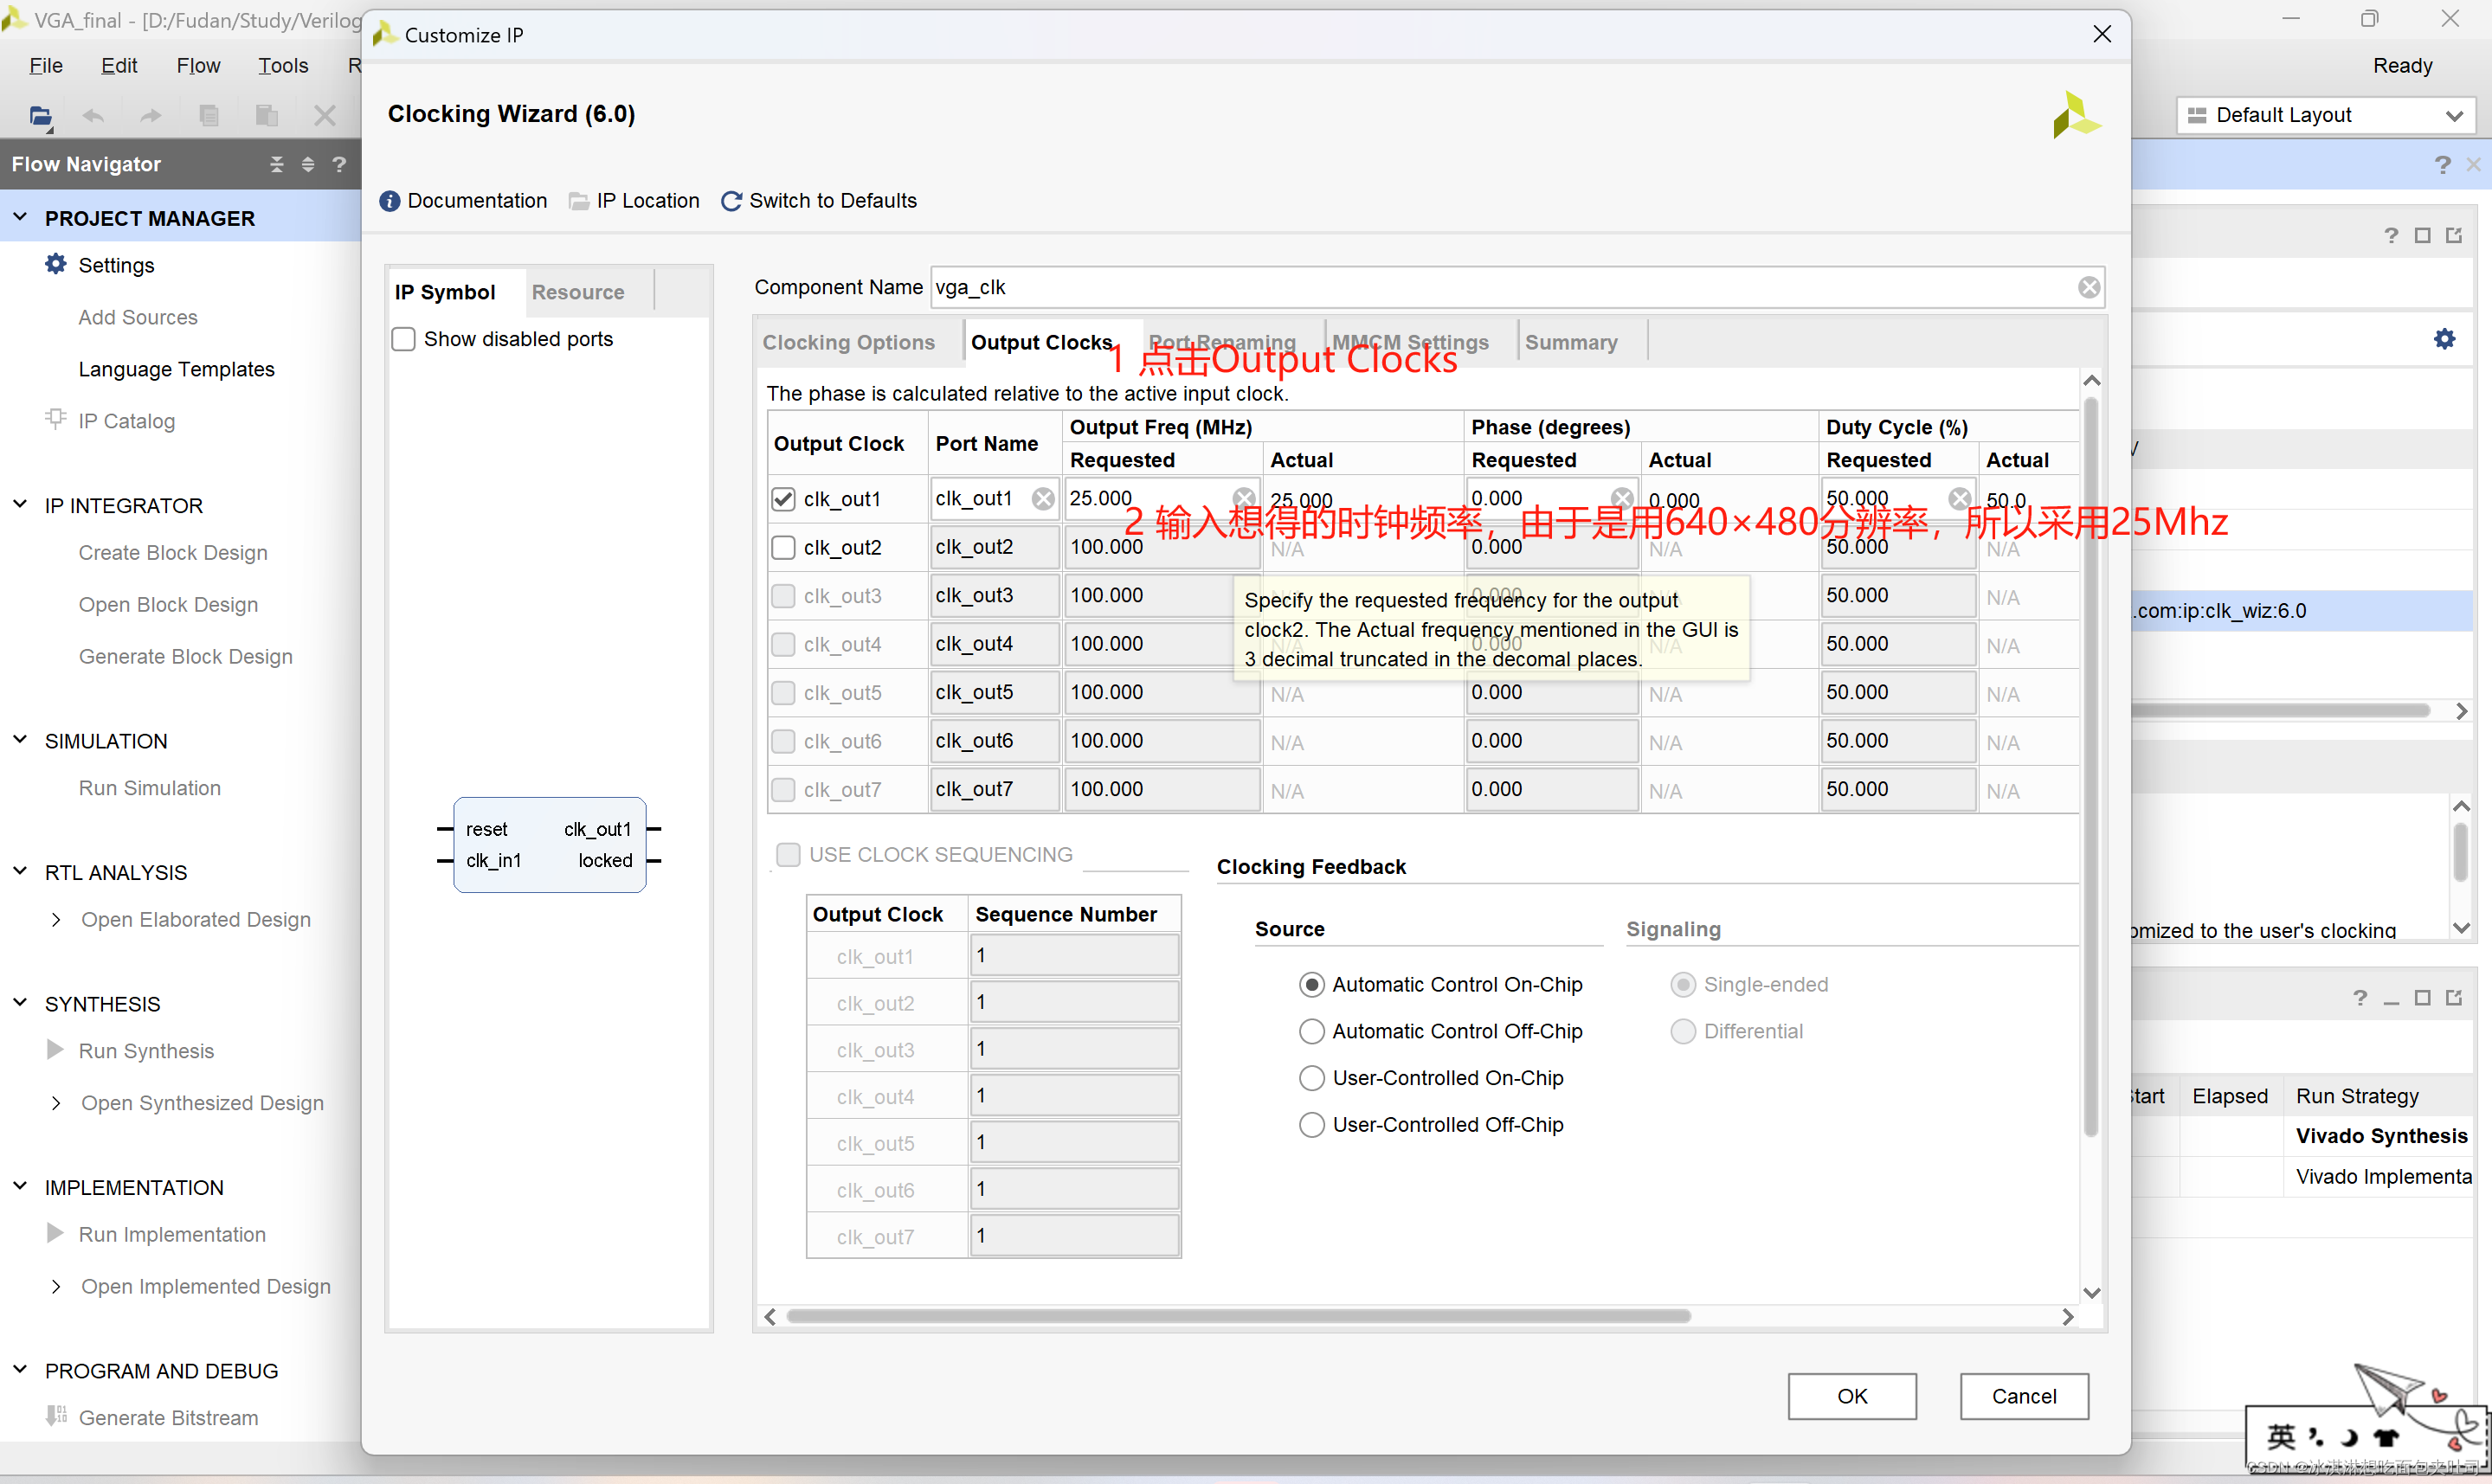2492x1484 pixels.
Task: Collapse PROGRAM AND DEBUG section
Action: [x=20, y=1369]
